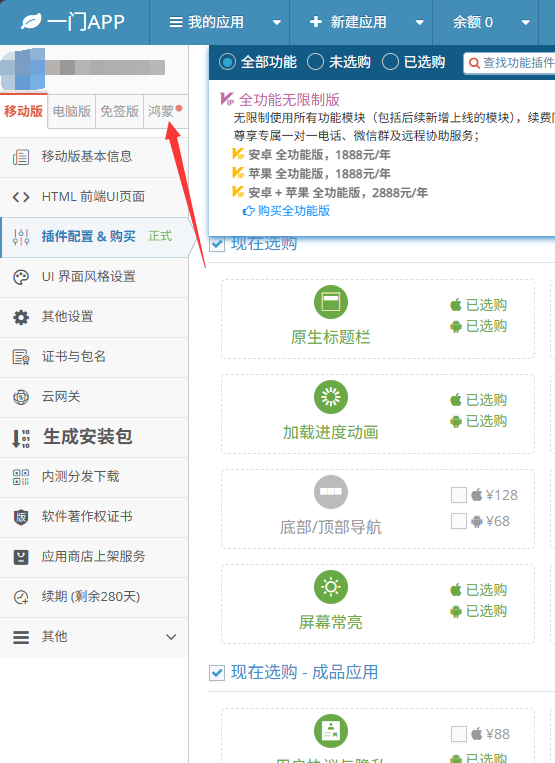Click the 内测分发下载 QR code icon
This screenshot has width=555, height=763.
coord(21,477)
